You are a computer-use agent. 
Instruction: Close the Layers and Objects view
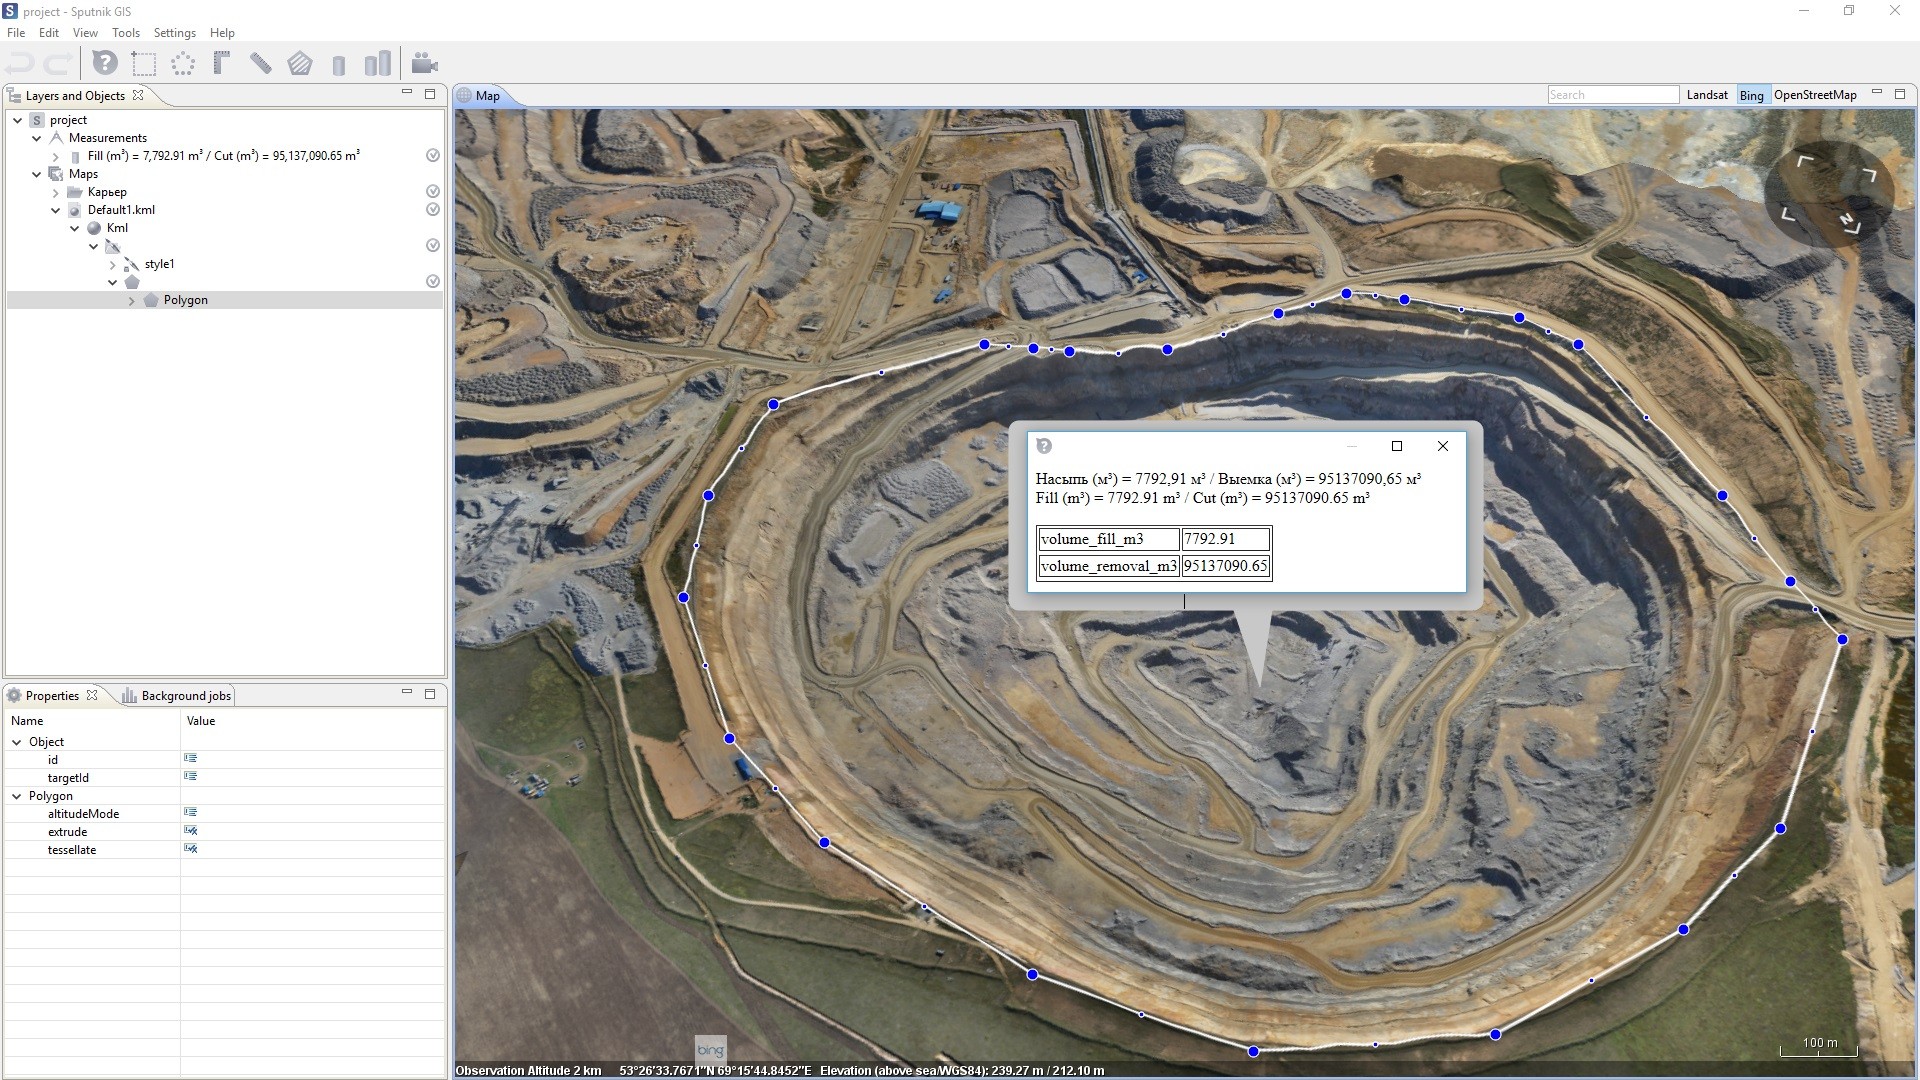(138, 95)
